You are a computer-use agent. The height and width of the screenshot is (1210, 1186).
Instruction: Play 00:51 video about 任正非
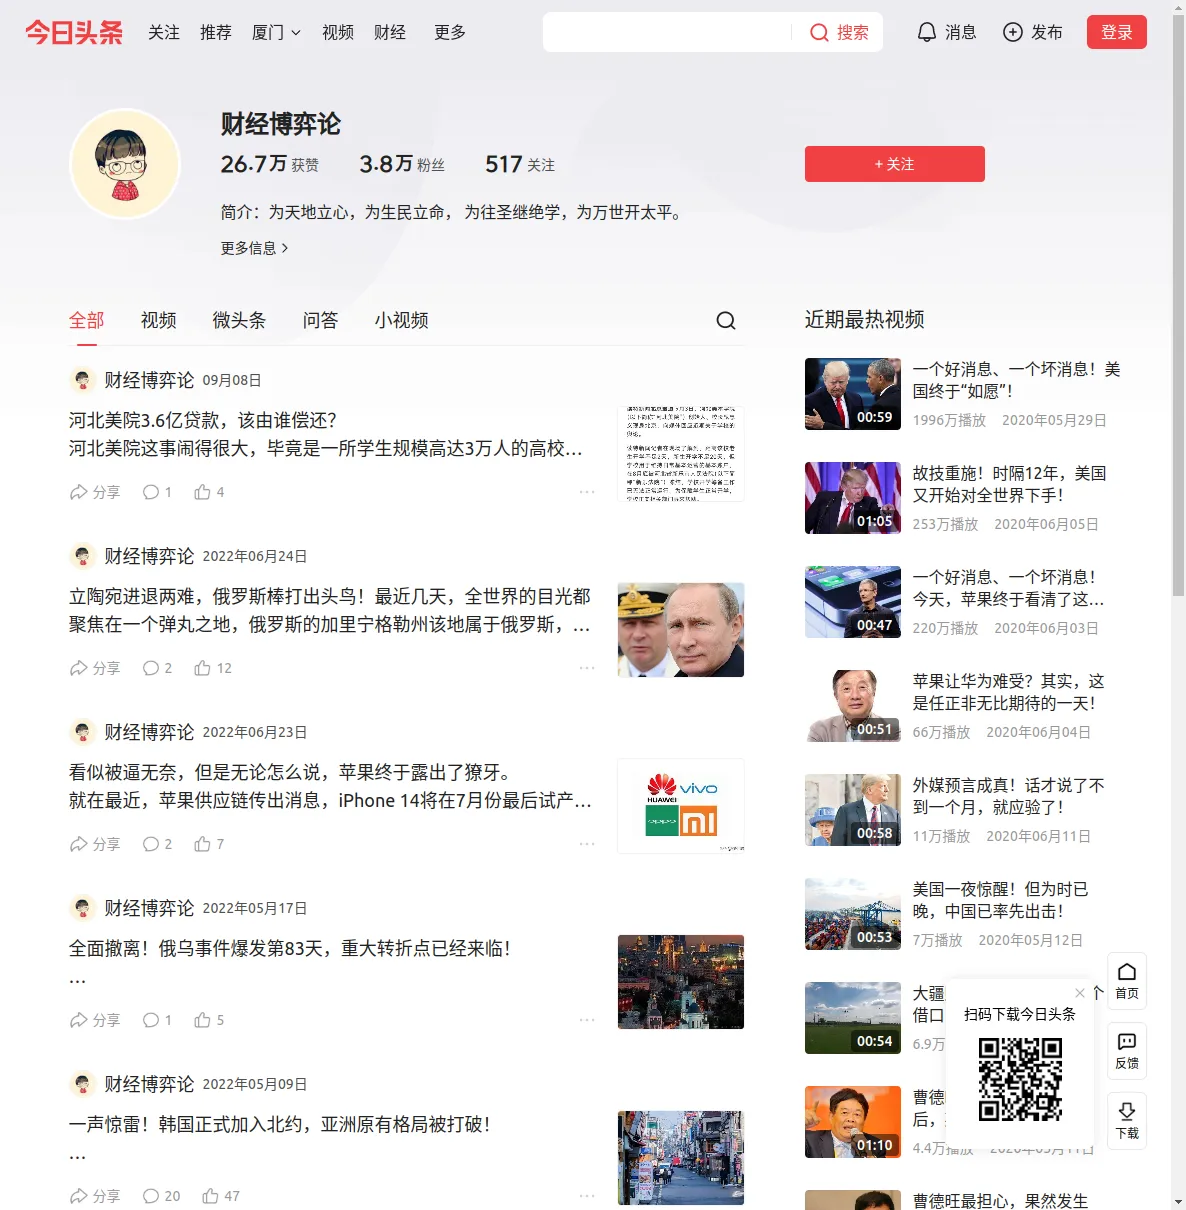[853, 706]
